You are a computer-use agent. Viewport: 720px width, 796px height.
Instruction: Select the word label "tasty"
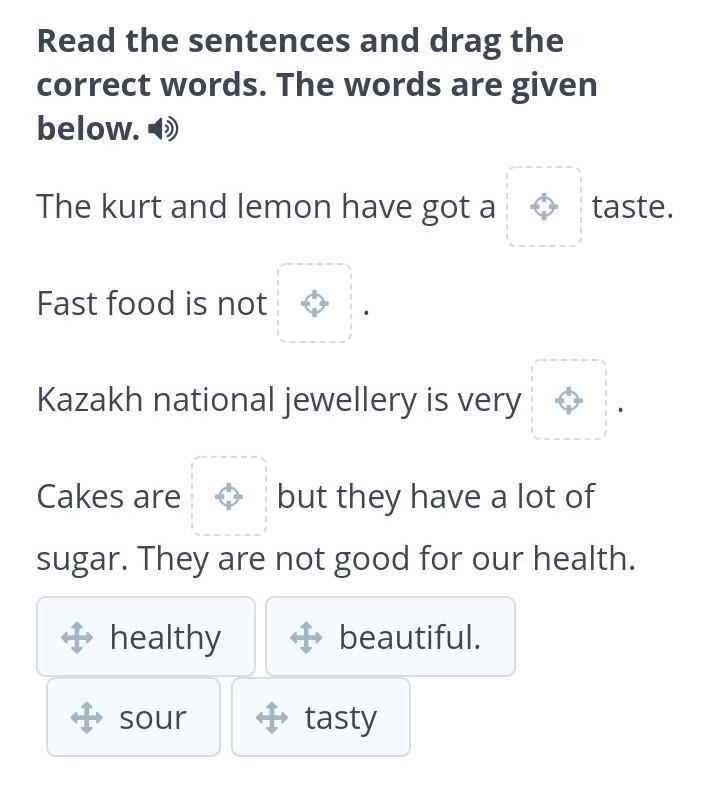[340, 717]
